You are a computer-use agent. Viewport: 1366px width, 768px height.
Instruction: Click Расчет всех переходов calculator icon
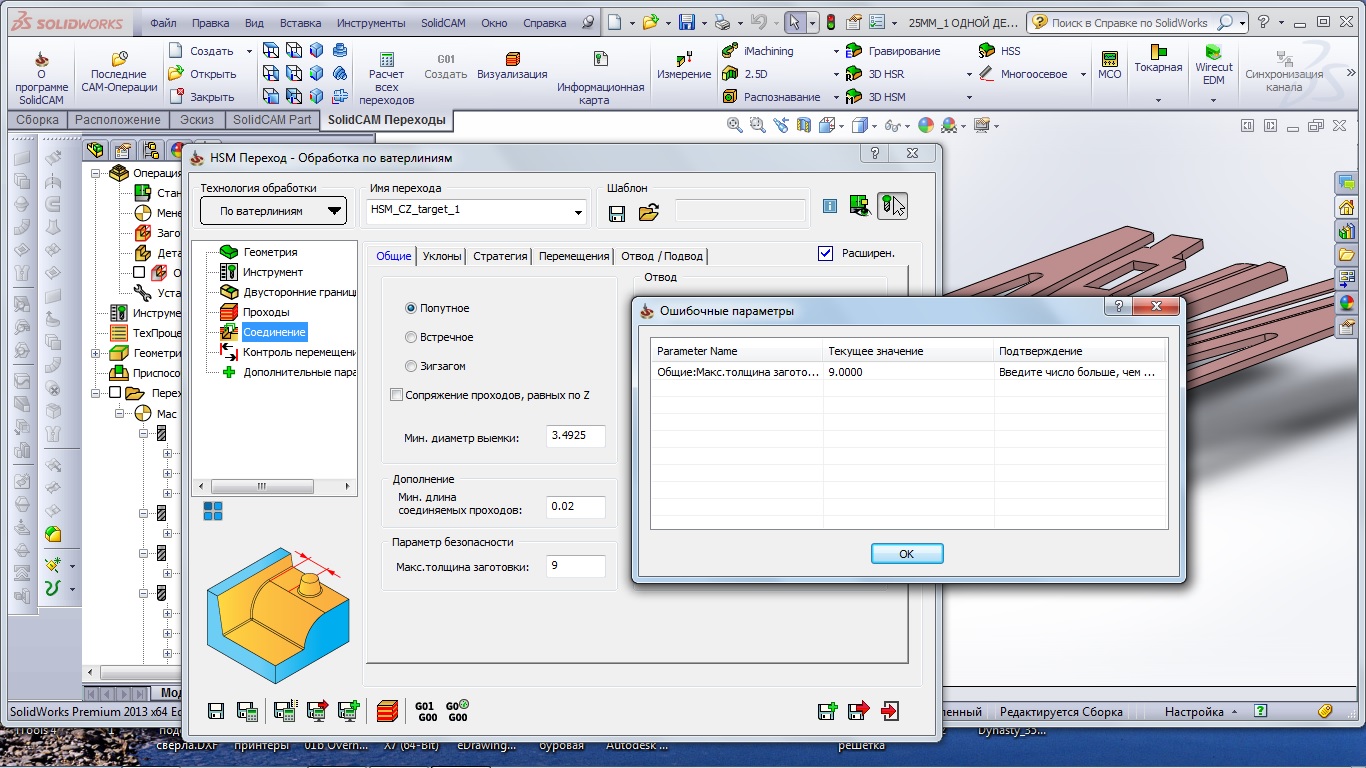pyautogui.click(x=386, y=60)
